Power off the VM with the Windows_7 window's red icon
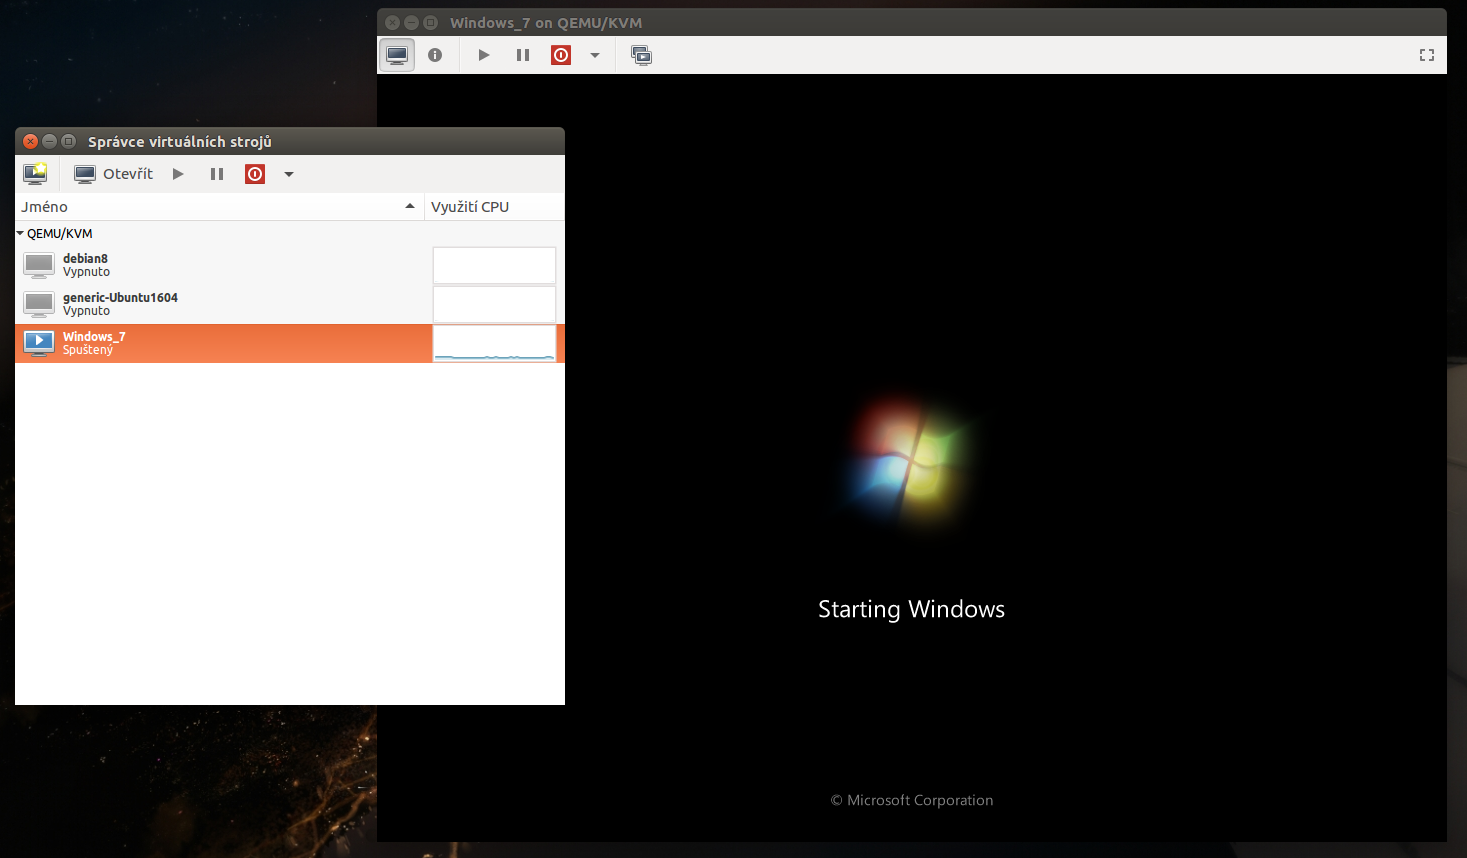Image resolution: width=1467 pixels, height=858 pixels. [561, 55]
